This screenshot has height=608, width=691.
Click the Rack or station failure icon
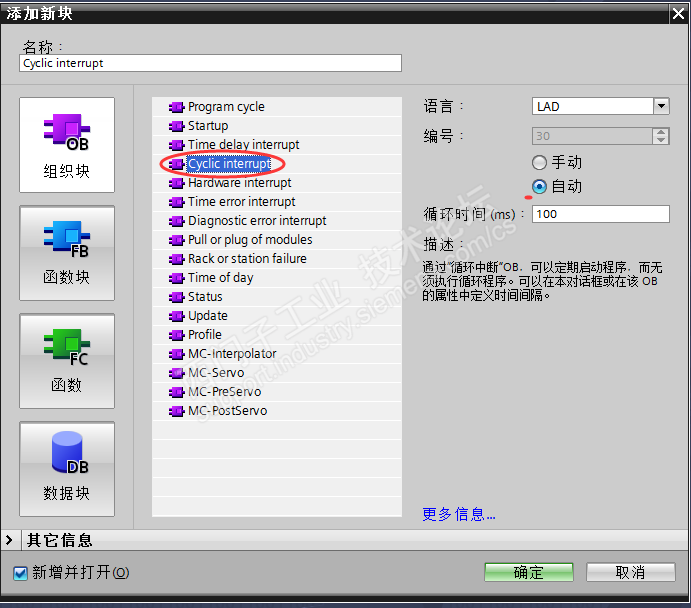(176, 259)
